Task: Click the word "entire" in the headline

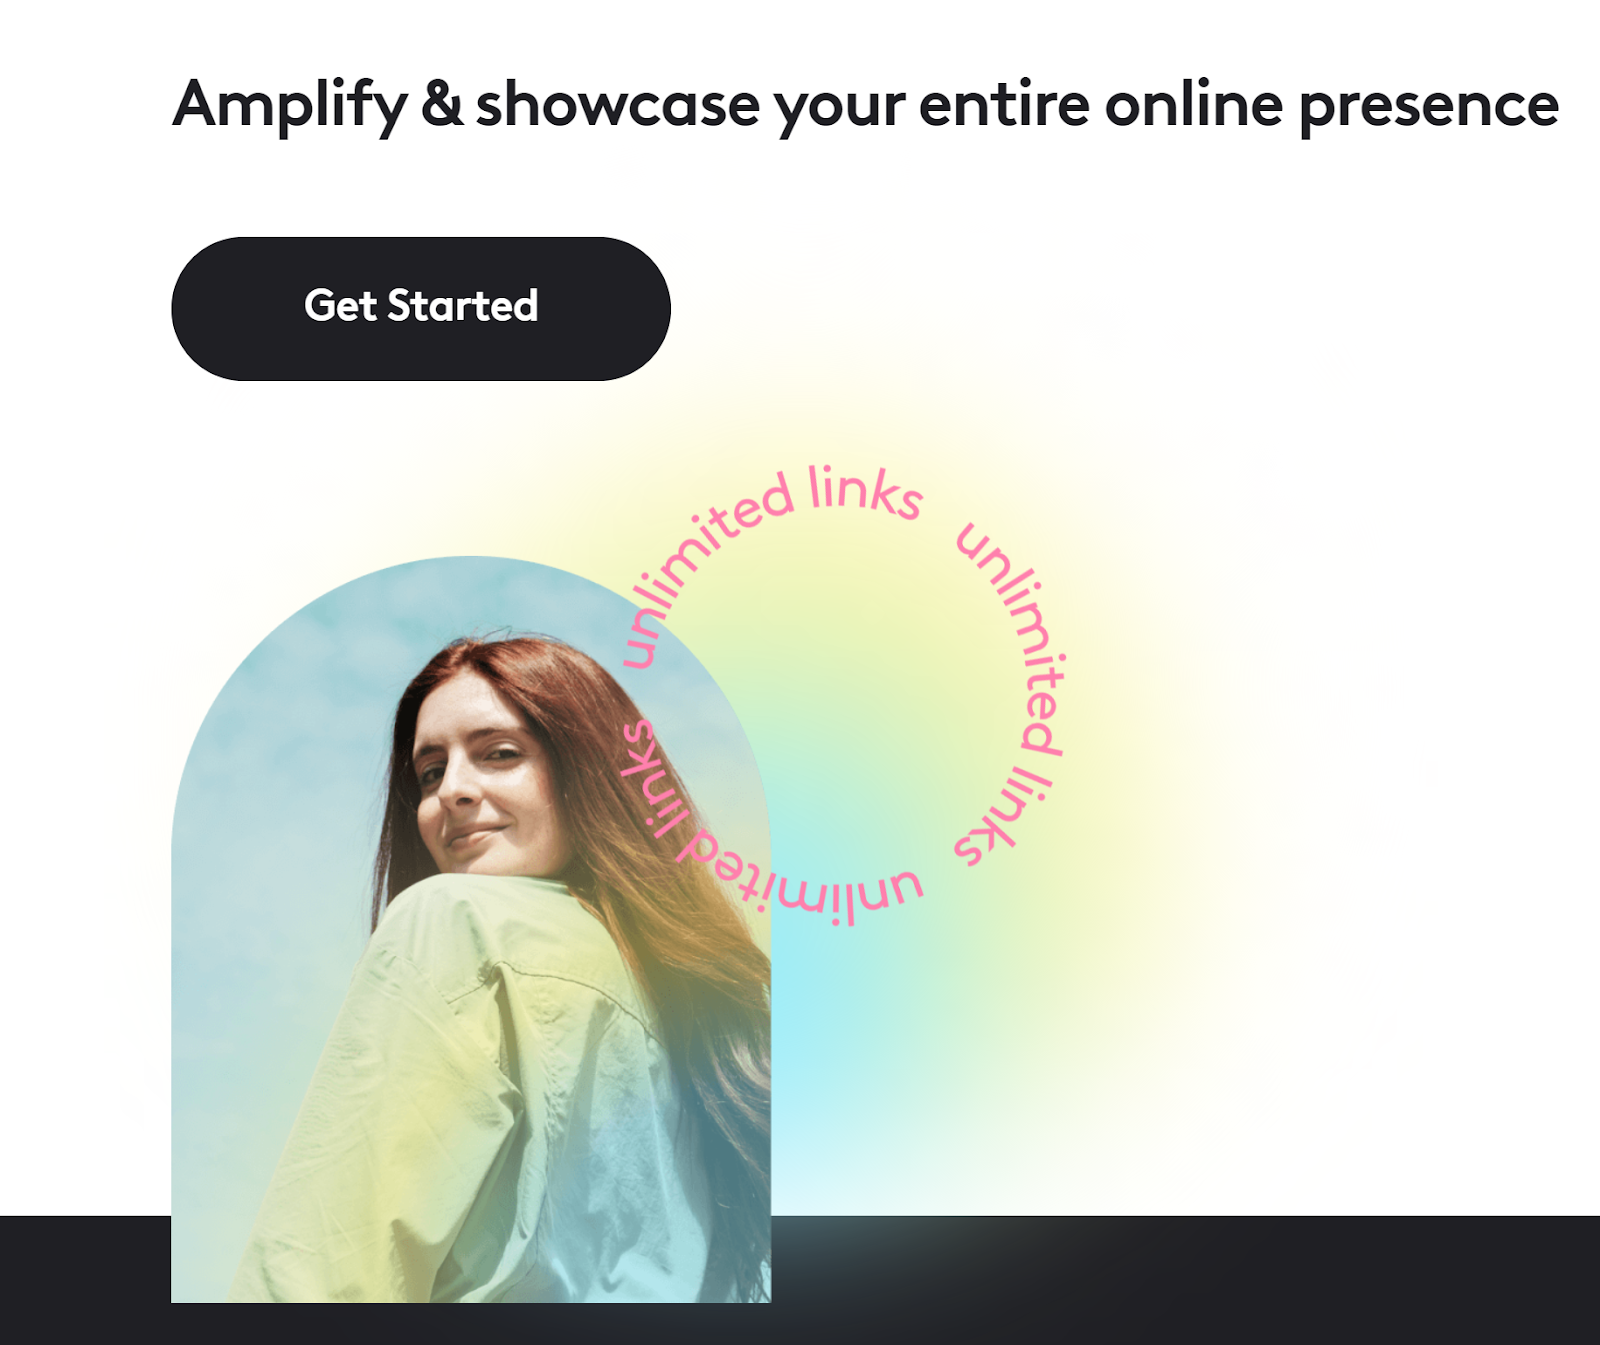Action: pyautogui.click(x=1003, y=104)
